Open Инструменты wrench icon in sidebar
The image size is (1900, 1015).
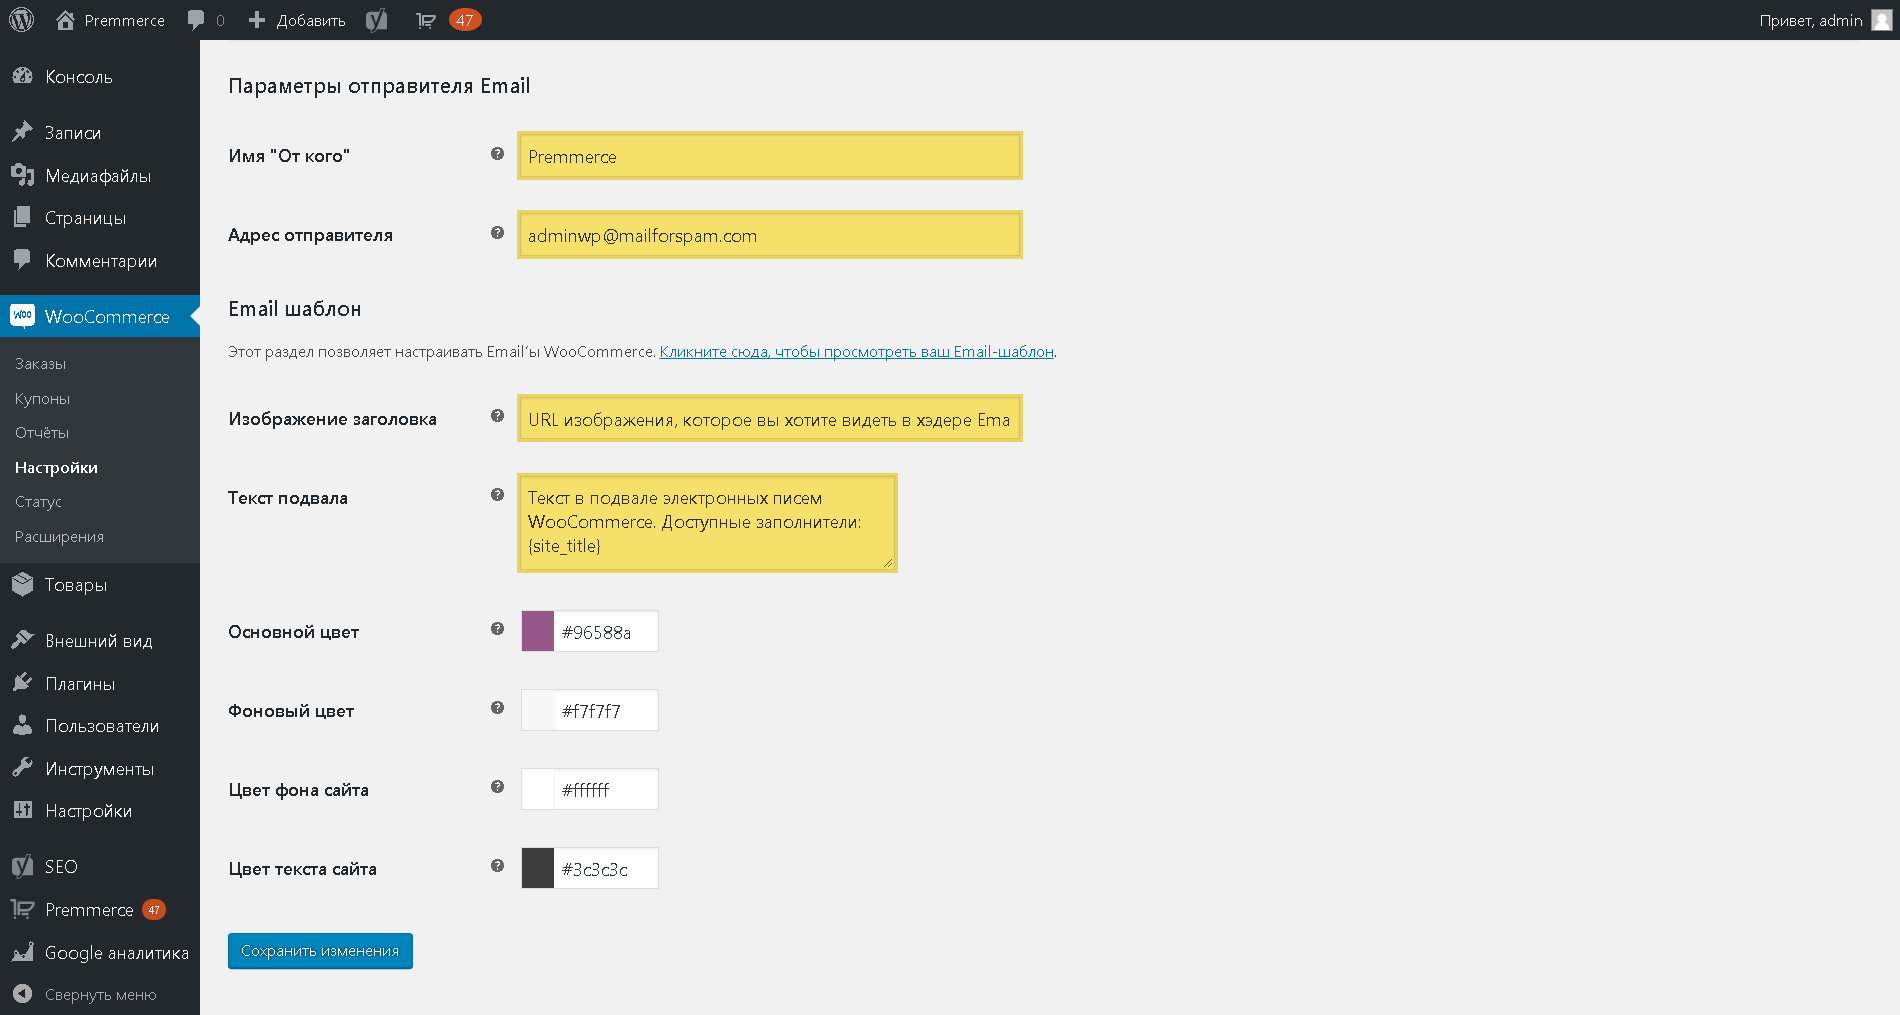(22, 768)
